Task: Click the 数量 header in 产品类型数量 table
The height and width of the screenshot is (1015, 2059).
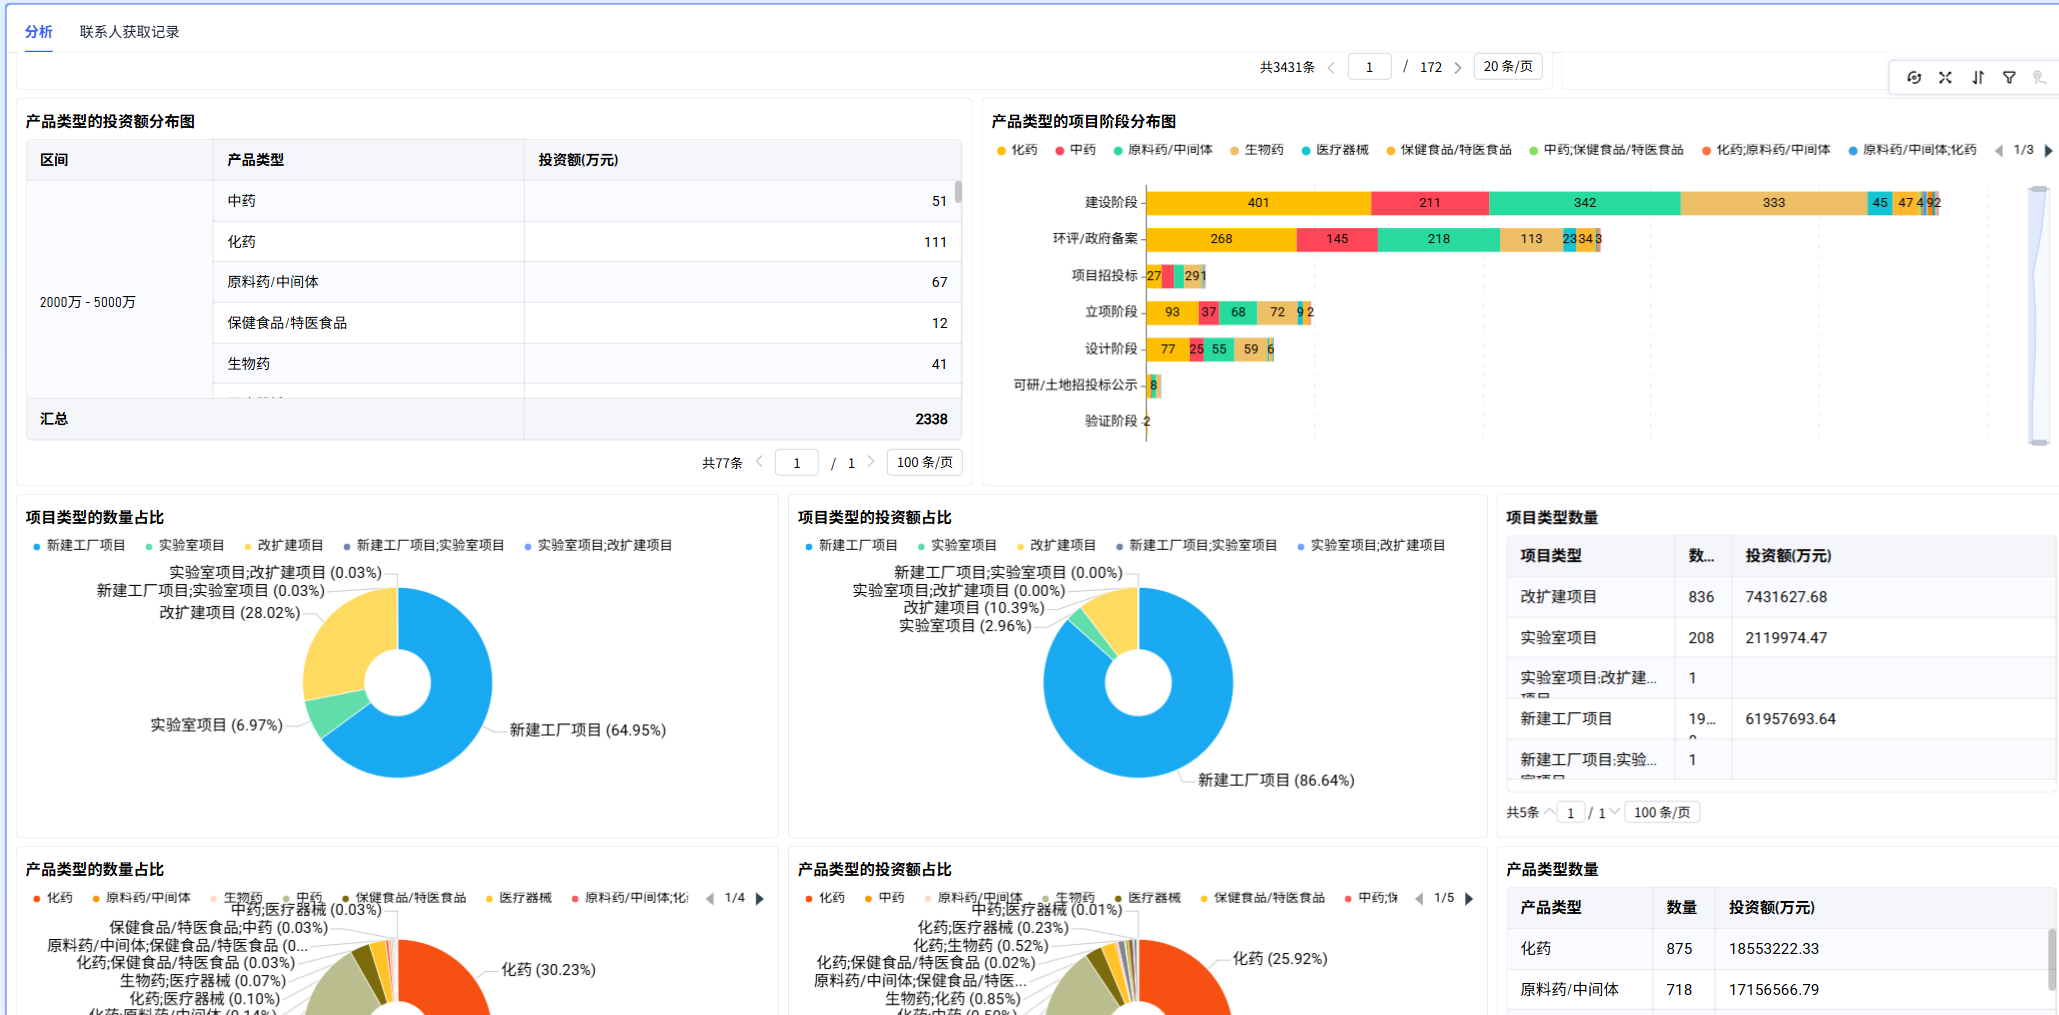Action: pos(1684,908)
